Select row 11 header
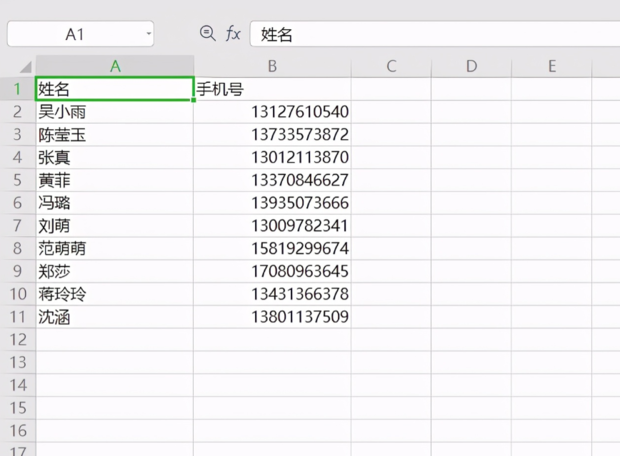This screenshot has width=620, height=456. coord(18,317)
